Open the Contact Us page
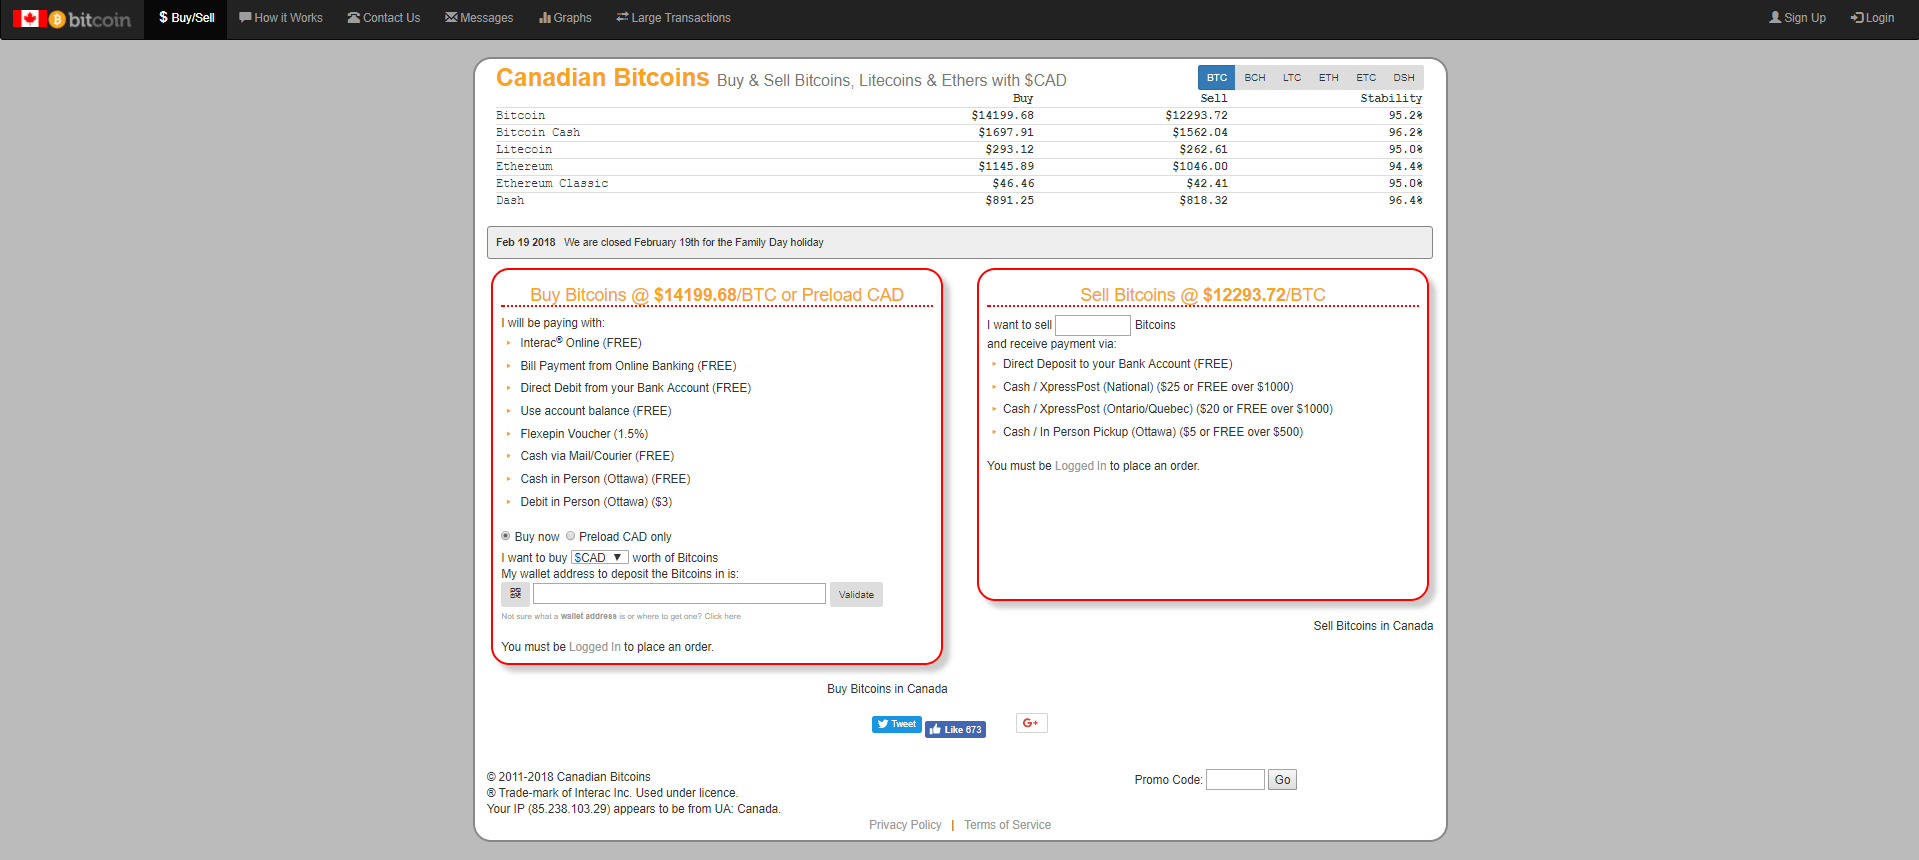1919x860 pixels. click(384, 18)
